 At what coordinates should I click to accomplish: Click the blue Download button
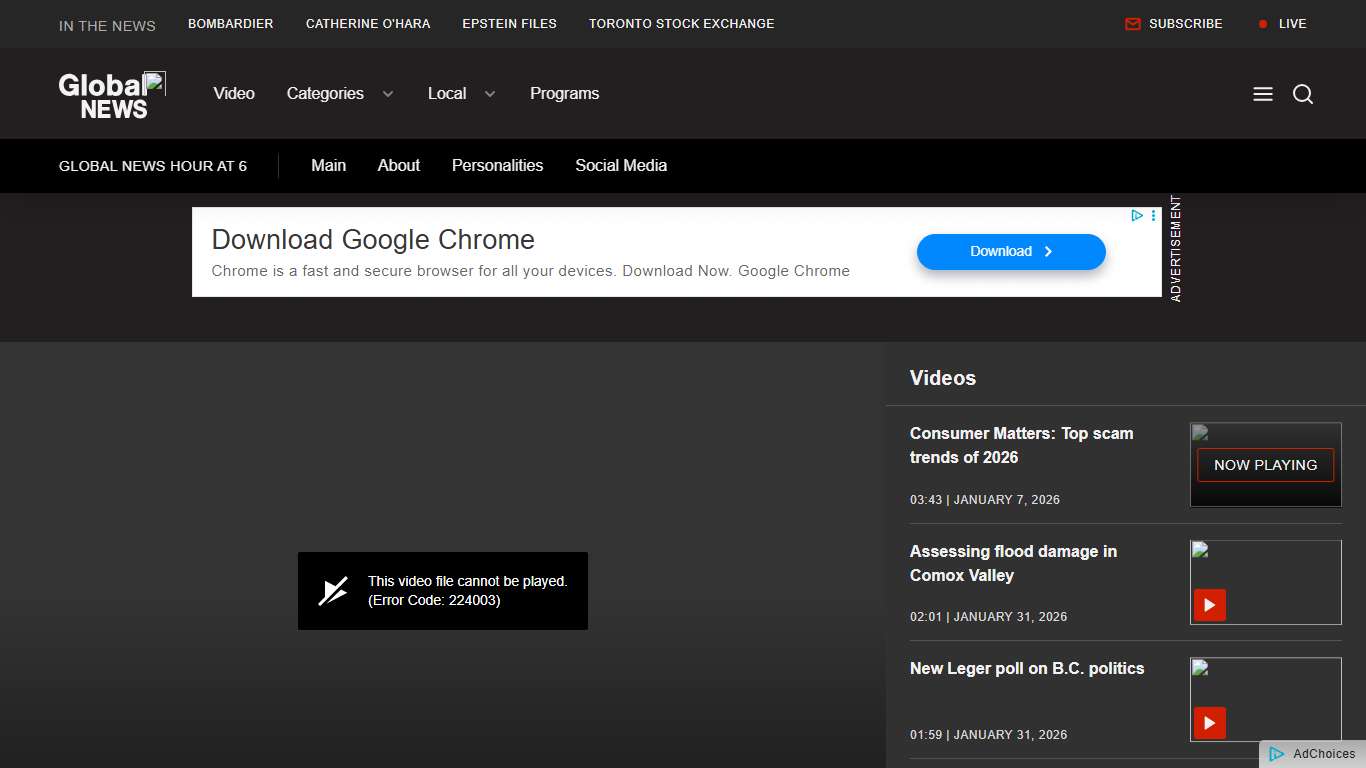pyautogui.click(x=1011, y=252)
